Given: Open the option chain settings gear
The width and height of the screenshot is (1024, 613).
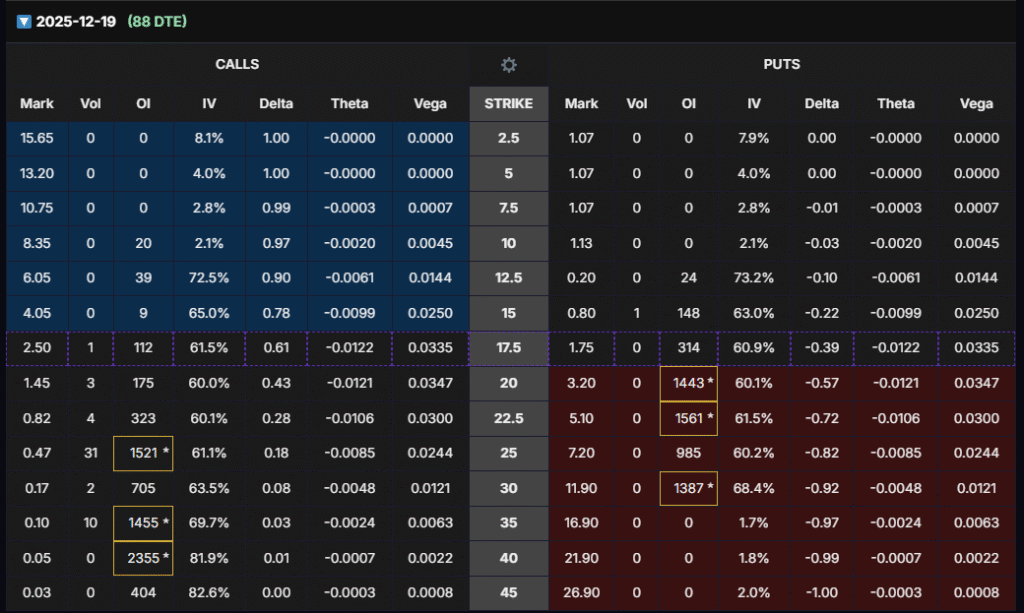Looking at the screenshot, I should [509, 65].
